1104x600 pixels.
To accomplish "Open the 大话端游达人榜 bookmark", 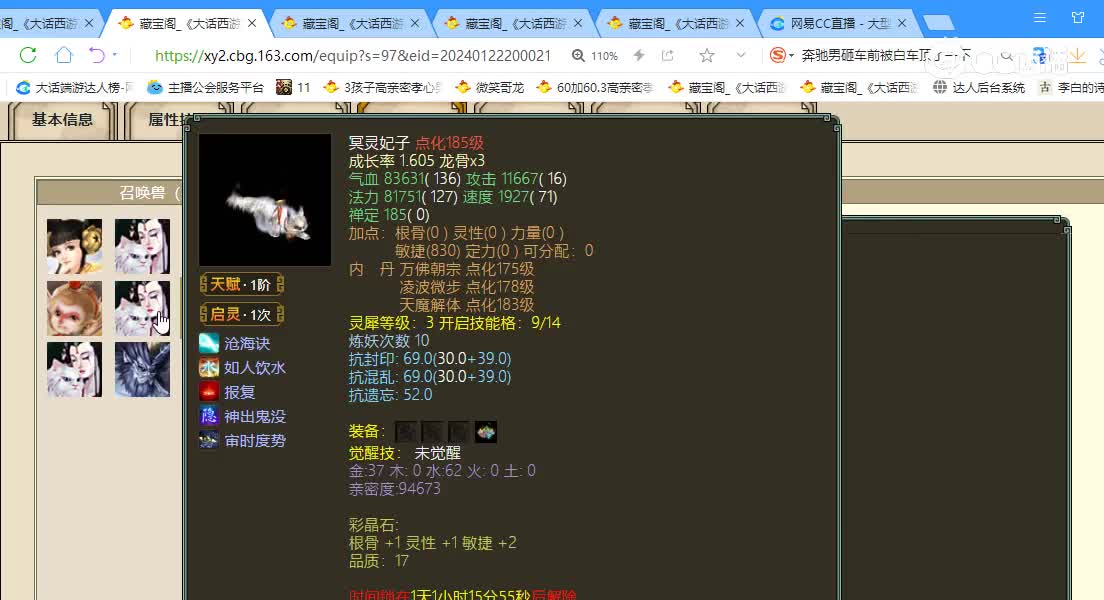I will point(75,87).
